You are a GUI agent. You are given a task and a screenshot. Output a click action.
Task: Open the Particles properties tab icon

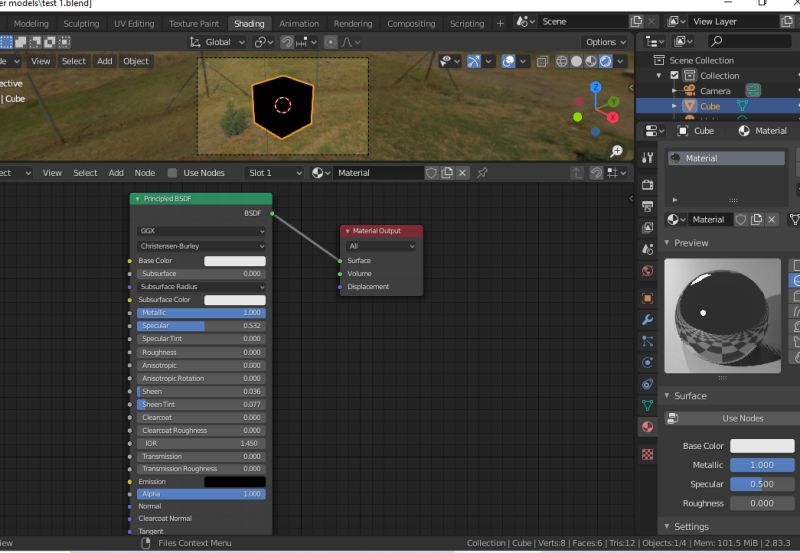coord(647,341)
